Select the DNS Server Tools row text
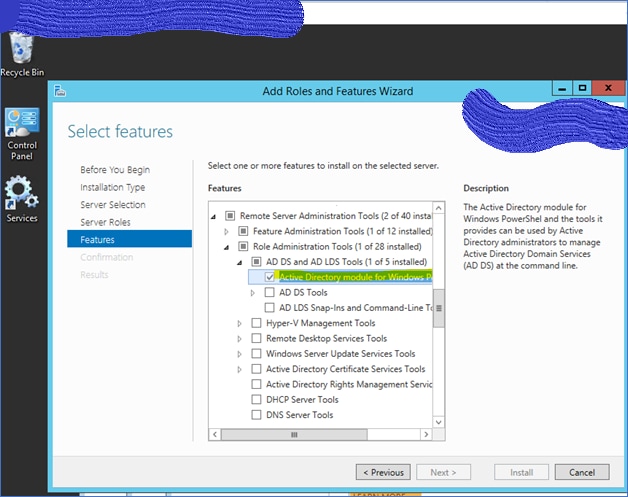 pyautogui.click(x=300, y=415)
